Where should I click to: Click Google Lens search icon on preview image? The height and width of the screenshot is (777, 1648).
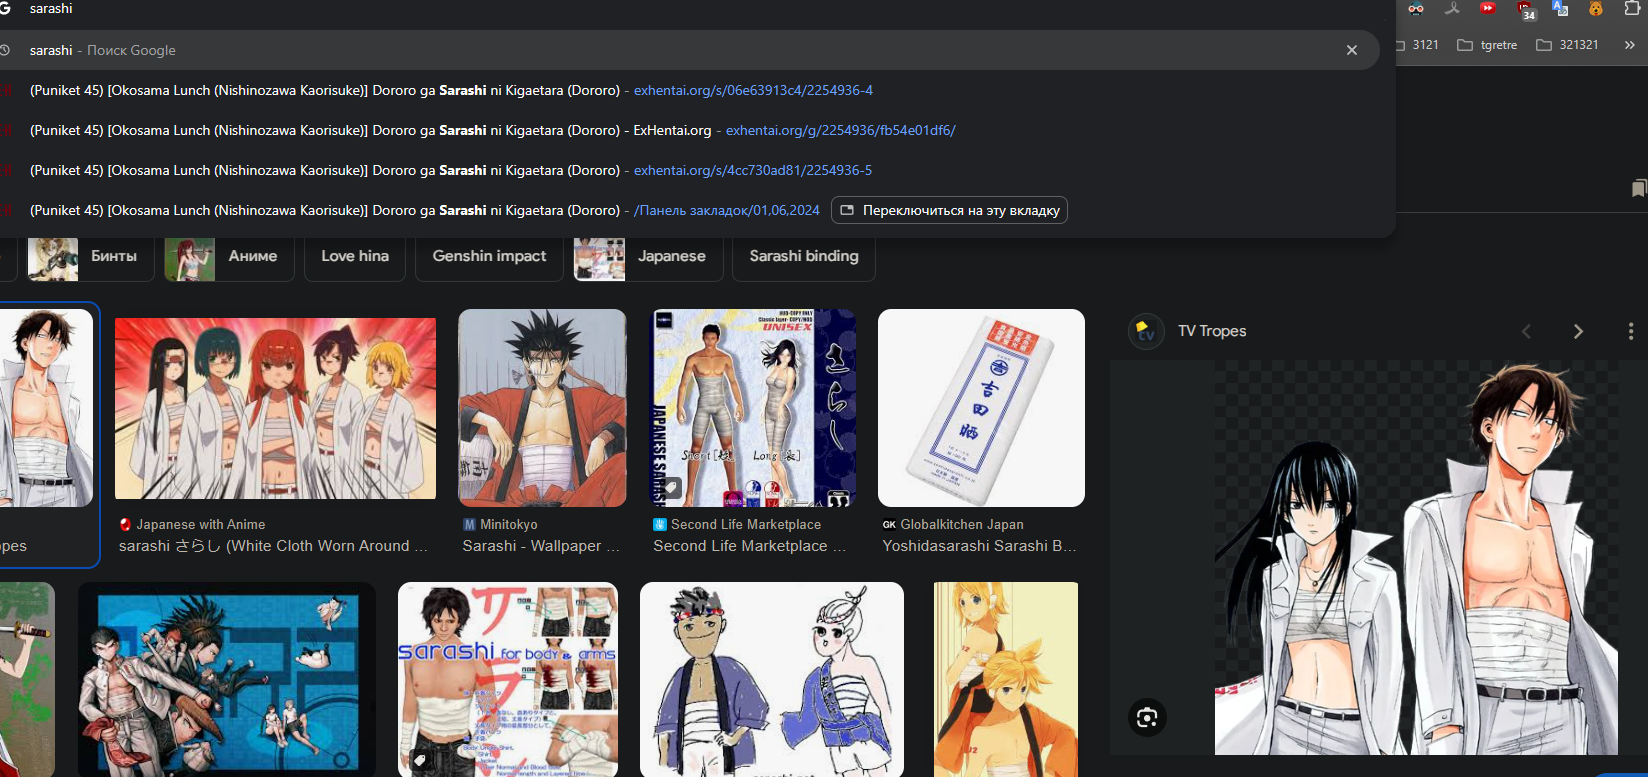coord(1147,717)
